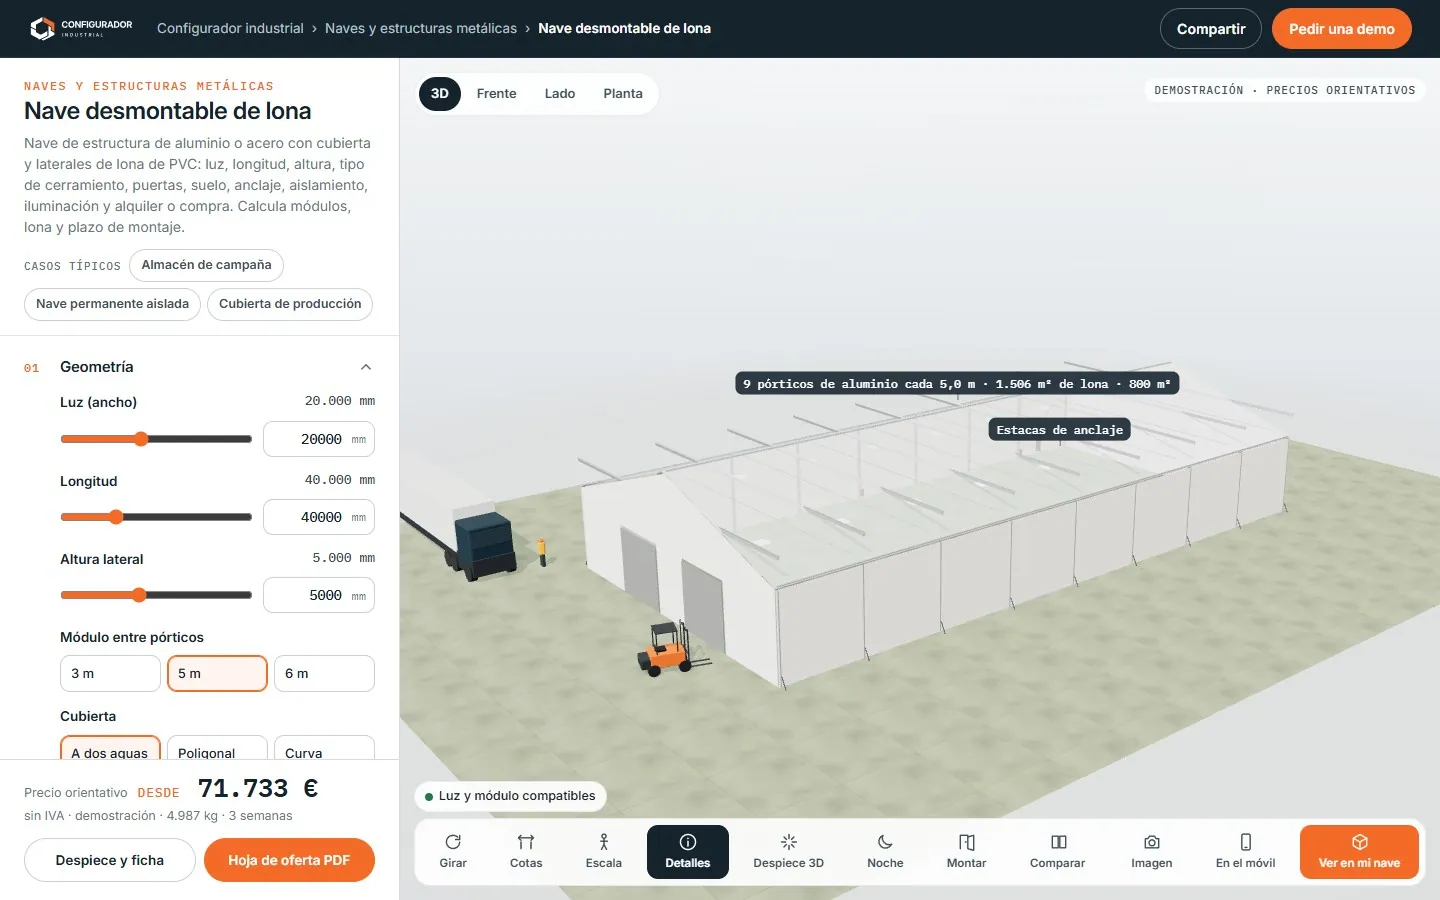
Task: Apply Cubierta de producción preset
Action: click(x=290, y=304)
